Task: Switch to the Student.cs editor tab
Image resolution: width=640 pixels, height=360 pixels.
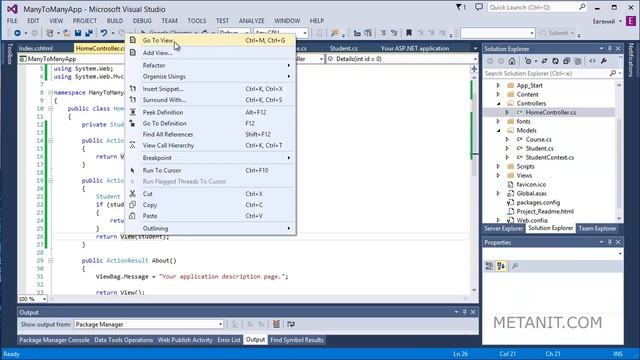Action: pyautogui.click(x=344, y=48)
